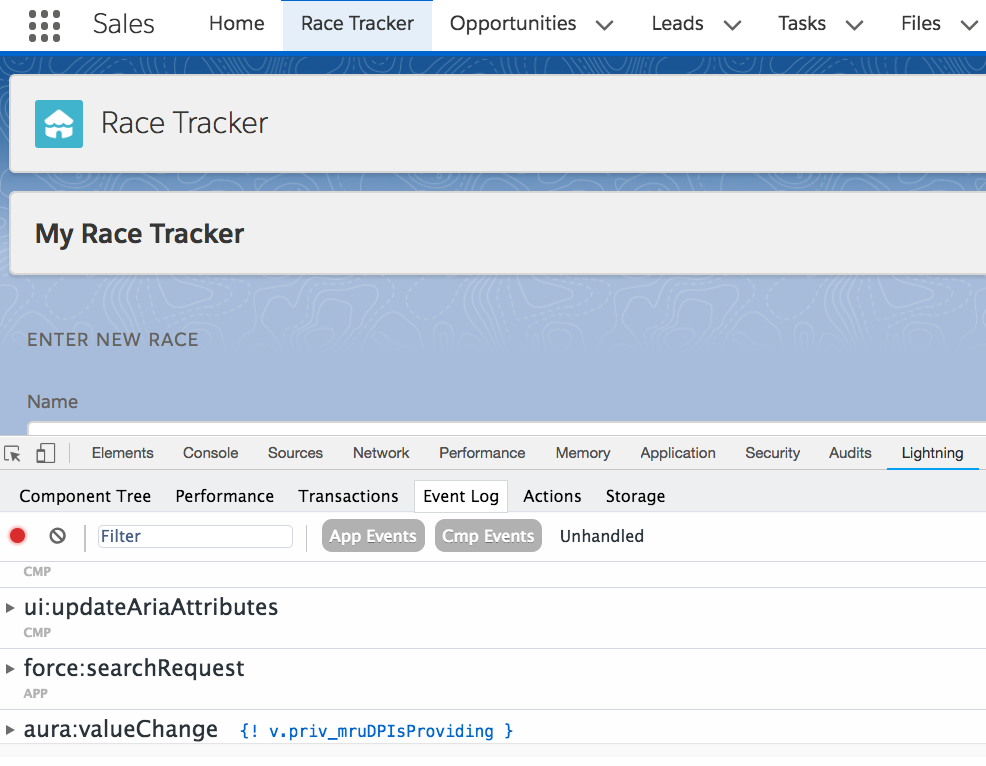The image size is (986, 766).
Task: Open the Tasks dropdown chevron
Action: point(853,25)
